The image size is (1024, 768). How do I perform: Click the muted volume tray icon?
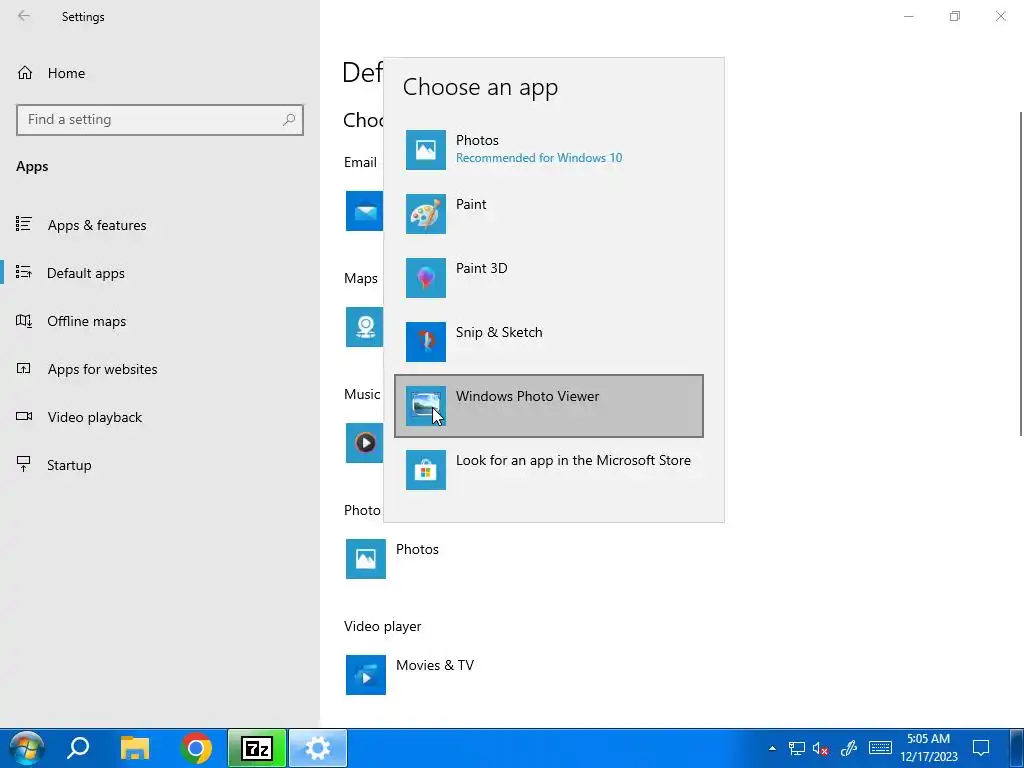[x=821, y=748]
